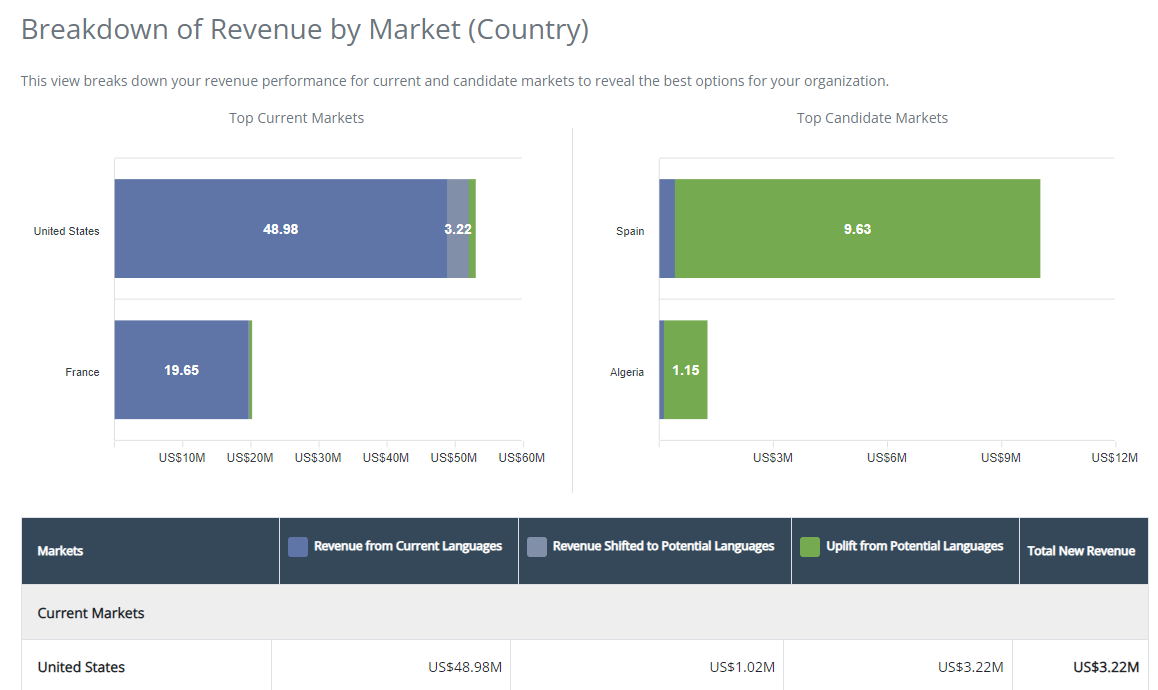Viewport: 1158px width, 690px height.
Task: Click the Revenue from Current Languages header text
Action: click(x=408, y=546)
